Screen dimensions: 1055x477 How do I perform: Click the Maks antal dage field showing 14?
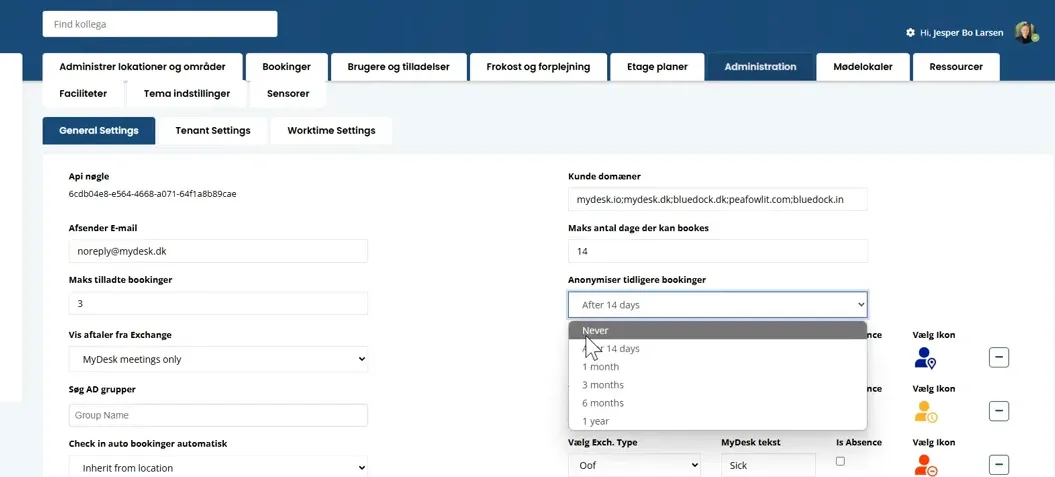click(x=718, y=251)
